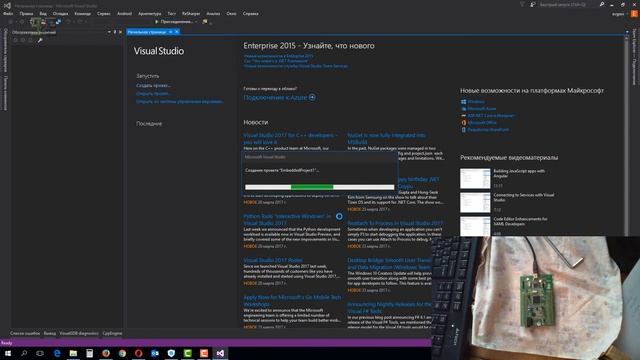The height and width of the screenshot is (360, 640).
Task: Toggle auto-hide pin of Solution Explorer
Action: (115, 32)
